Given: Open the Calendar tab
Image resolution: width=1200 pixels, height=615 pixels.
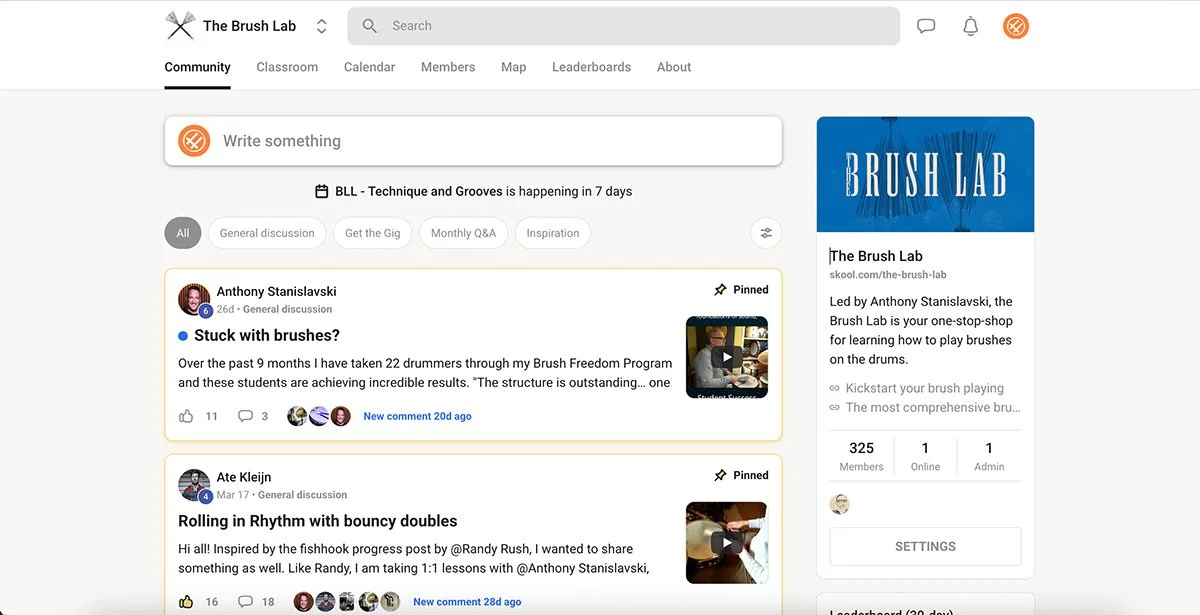Looking at the screenshot, I should coord(369,67).
